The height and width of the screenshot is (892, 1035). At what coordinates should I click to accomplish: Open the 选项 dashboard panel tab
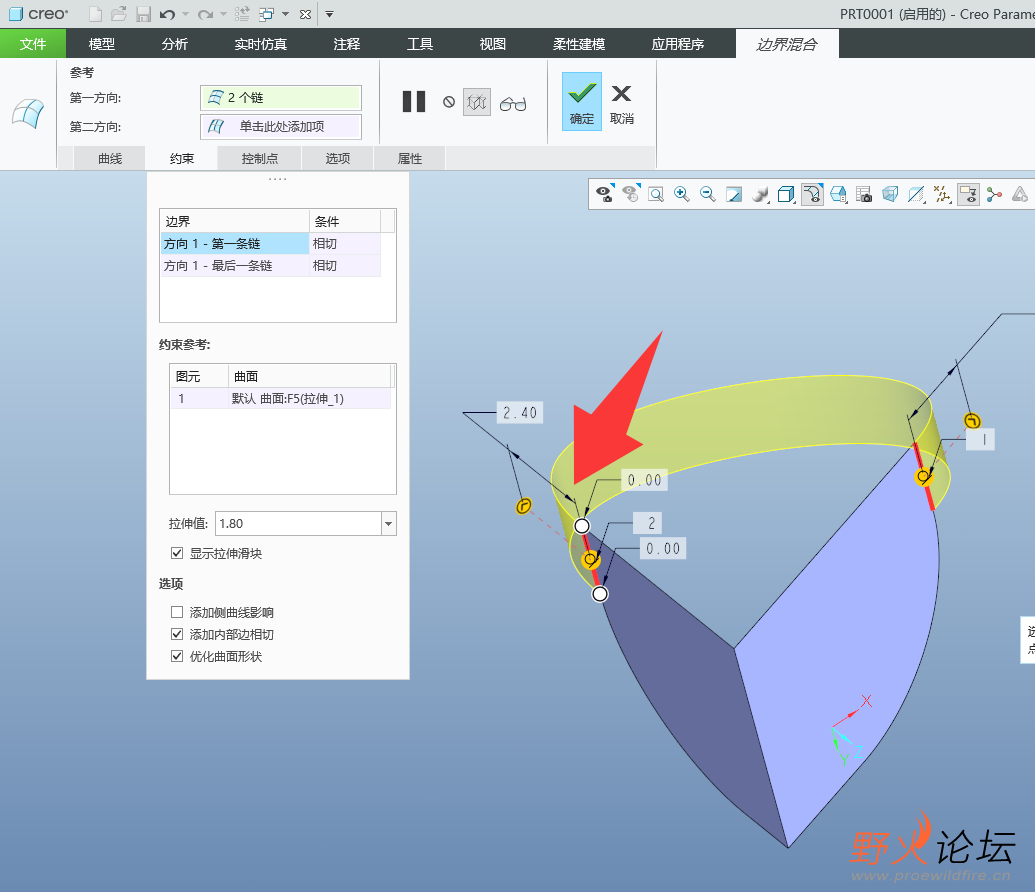click(x=337, y=158)
